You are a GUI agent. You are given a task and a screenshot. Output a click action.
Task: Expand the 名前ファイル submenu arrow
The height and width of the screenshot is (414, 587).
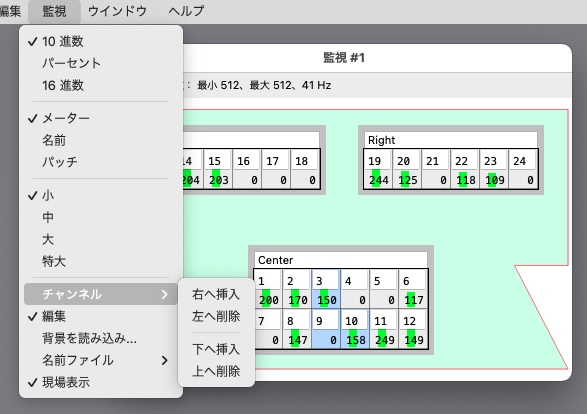(x=165, y=360)
